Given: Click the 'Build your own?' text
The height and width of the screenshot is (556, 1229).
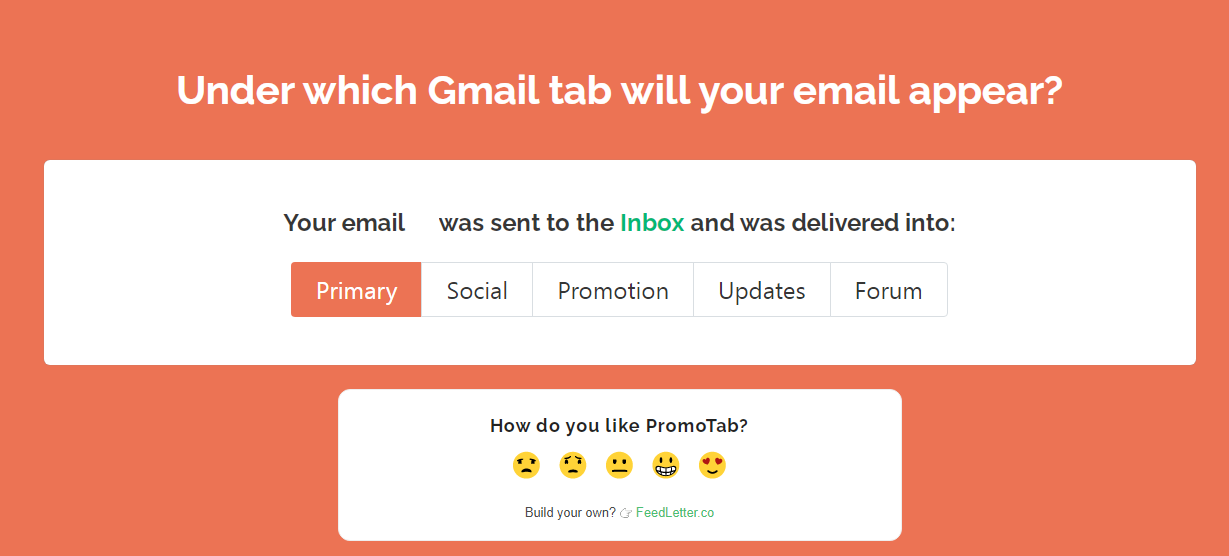Looking at the screenshot, I should (x=570, y=513).
